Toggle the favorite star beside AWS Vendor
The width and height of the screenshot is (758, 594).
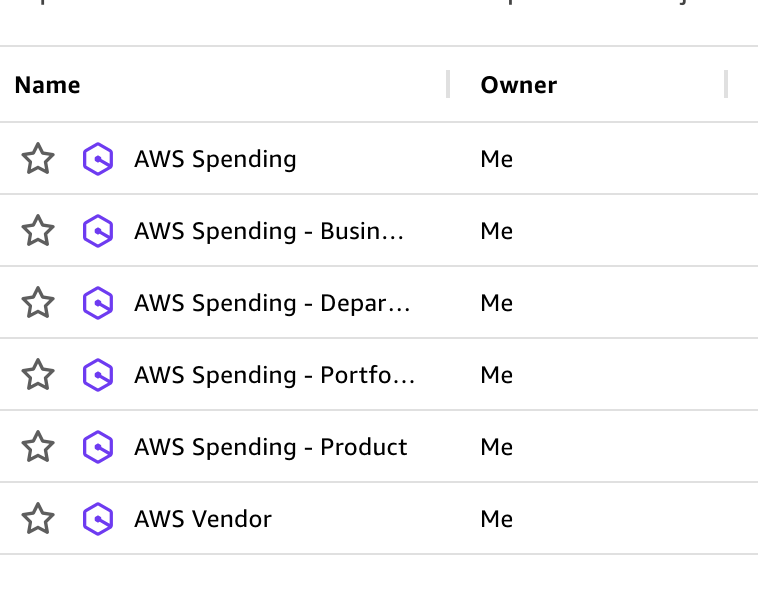pyautogui.click(x=38, y=519)
